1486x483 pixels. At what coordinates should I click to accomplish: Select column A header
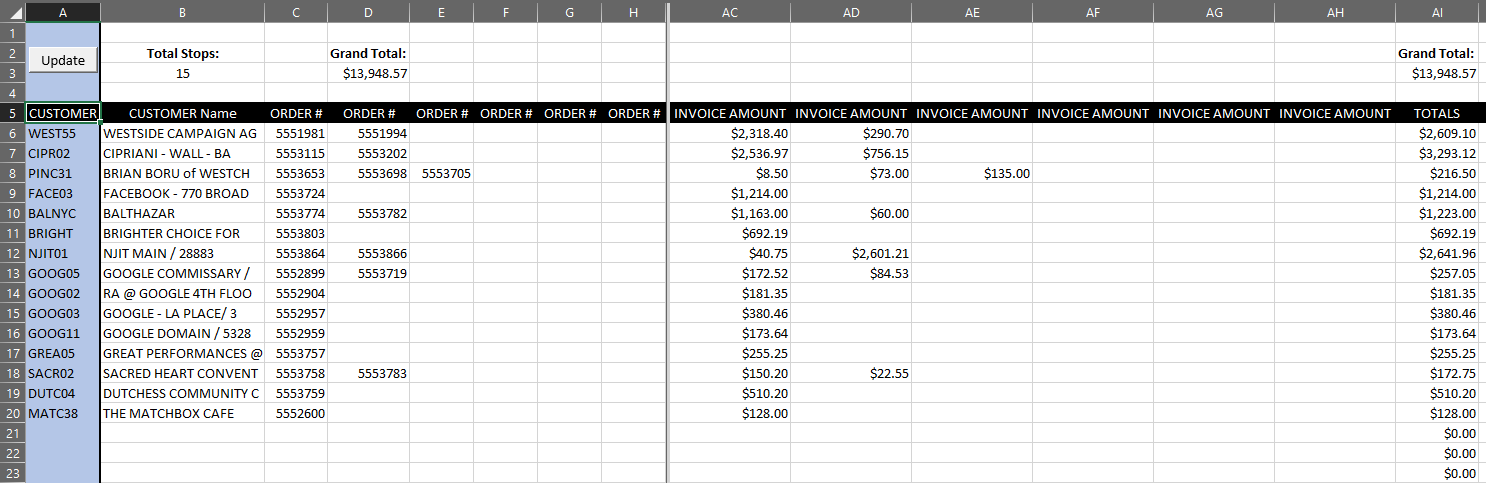click(x=63, y=11)
